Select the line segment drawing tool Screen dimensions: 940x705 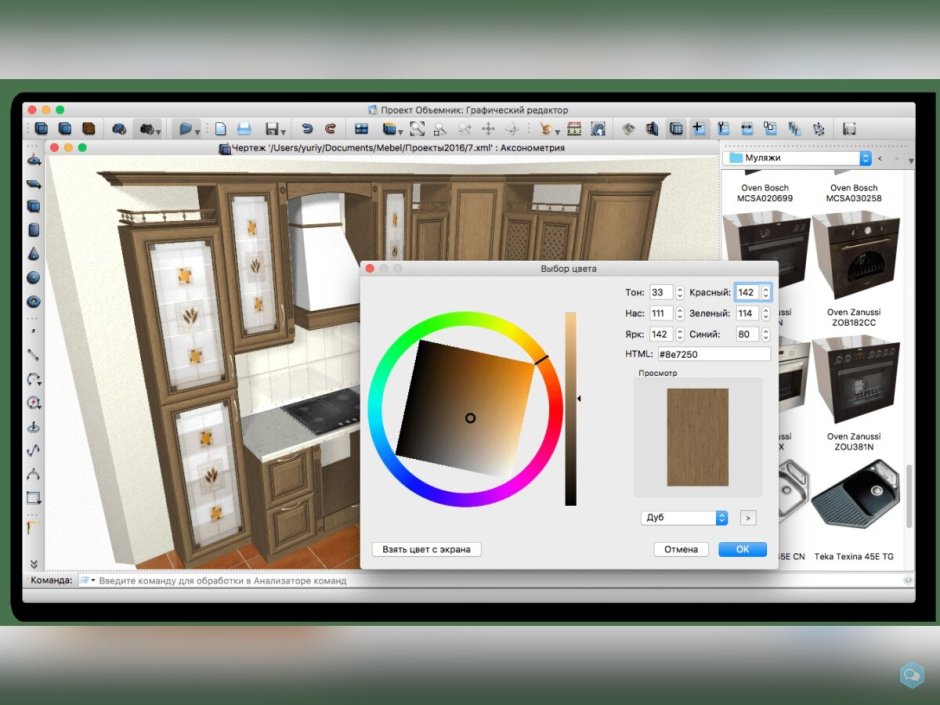(x=34, y=355)
